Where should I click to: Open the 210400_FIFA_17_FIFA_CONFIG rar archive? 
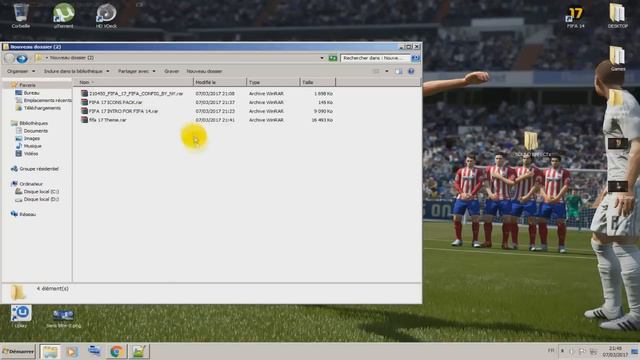pyautogui.click(x=132, y=93)
